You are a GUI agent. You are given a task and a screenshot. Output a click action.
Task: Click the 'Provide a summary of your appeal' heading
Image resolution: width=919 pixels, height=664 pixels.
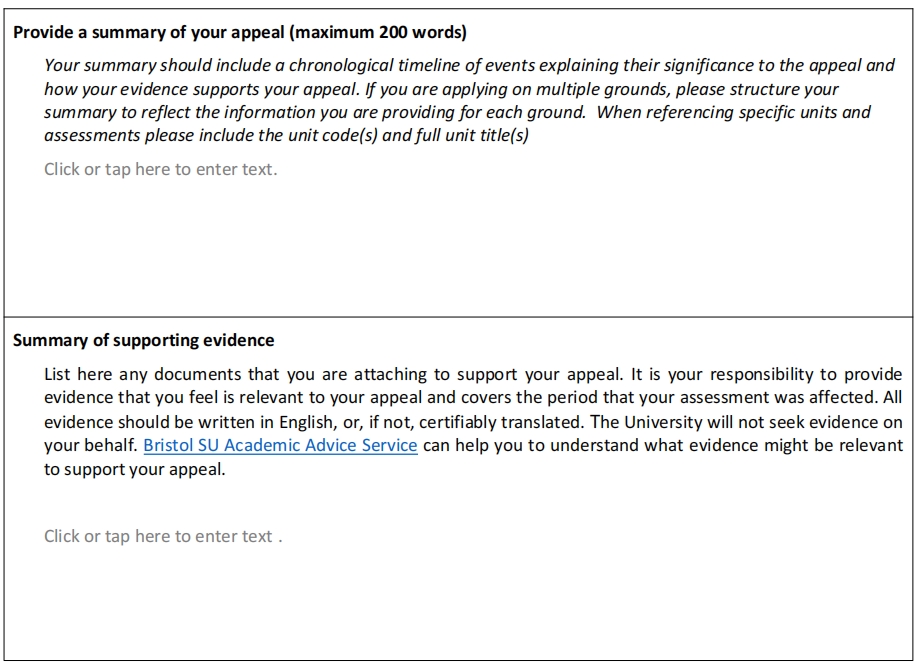150,32
